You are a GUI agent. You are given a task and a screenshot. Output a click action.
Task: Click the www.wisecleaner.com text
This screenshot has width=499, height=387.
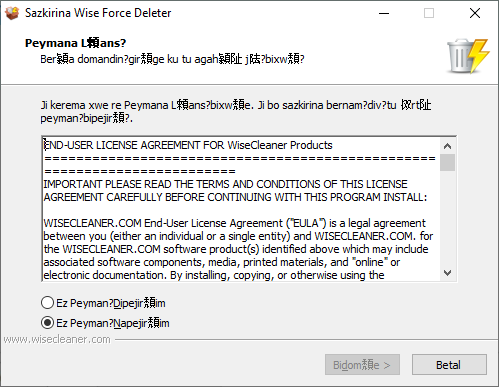point(57,339)
